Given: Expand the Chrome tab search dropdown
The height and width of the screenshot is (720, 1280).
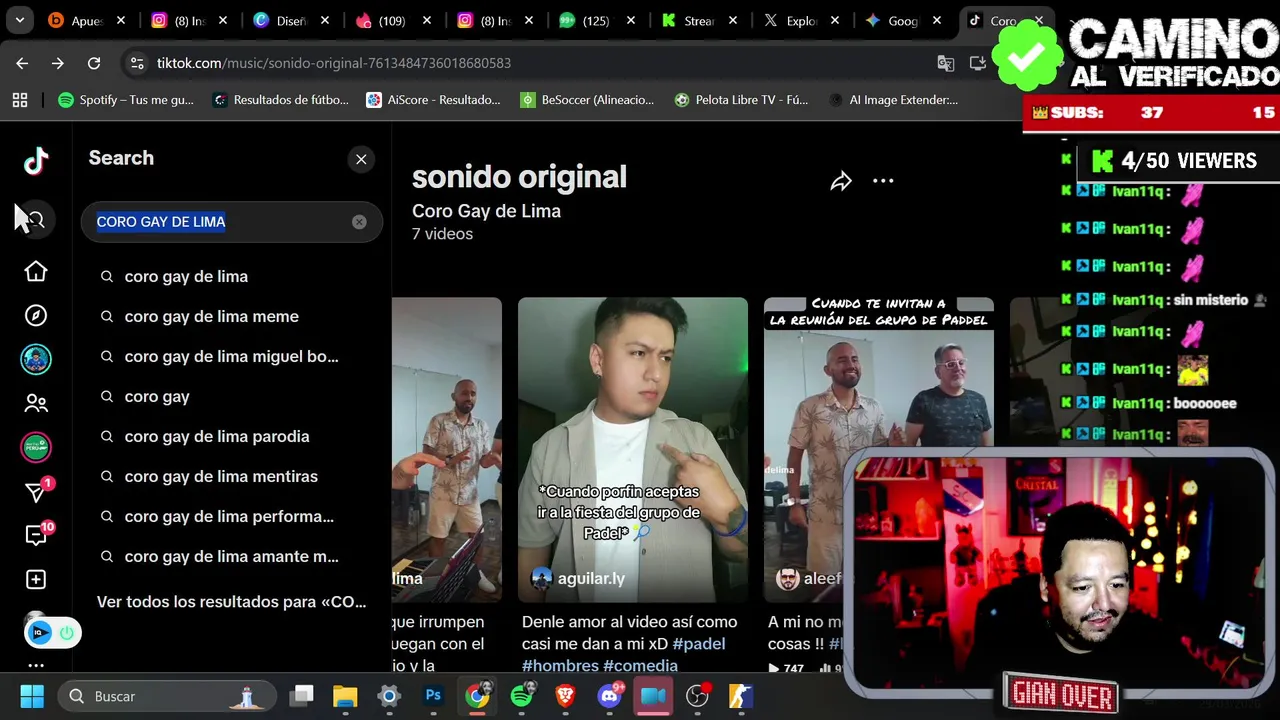Looking at the screenshot, I should [x=20, y=20].
